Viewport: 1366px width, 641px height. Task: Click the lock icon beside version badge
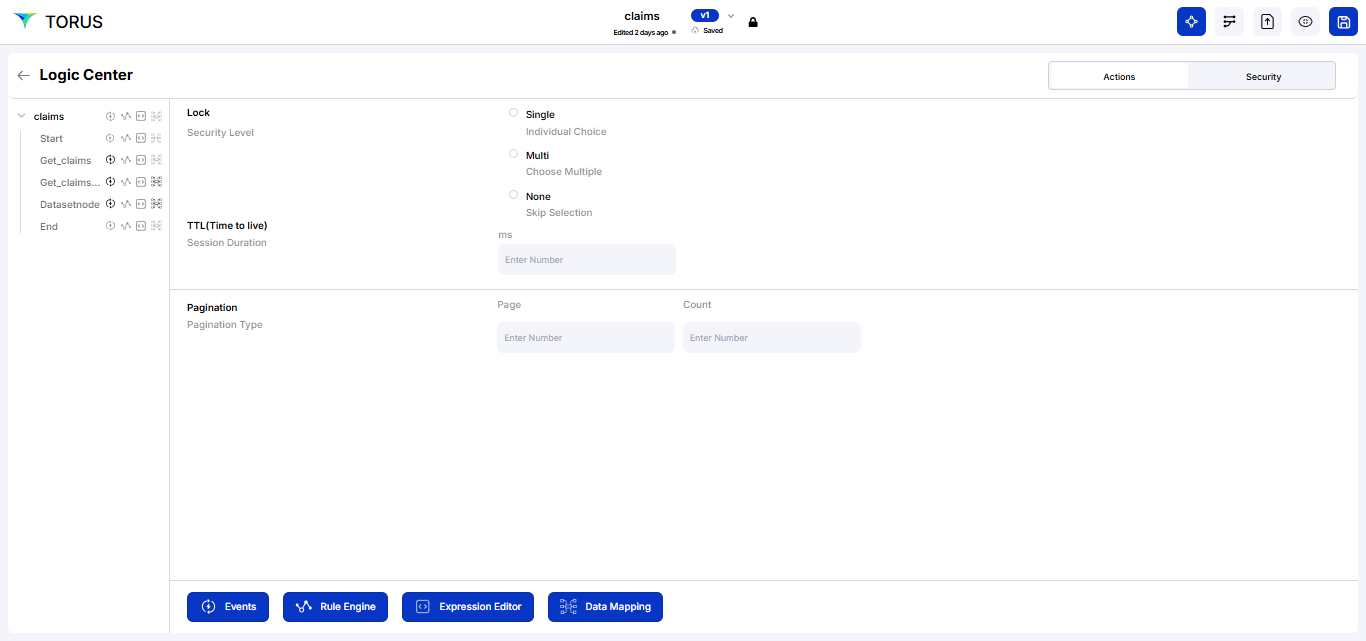(x=753, y=22)
